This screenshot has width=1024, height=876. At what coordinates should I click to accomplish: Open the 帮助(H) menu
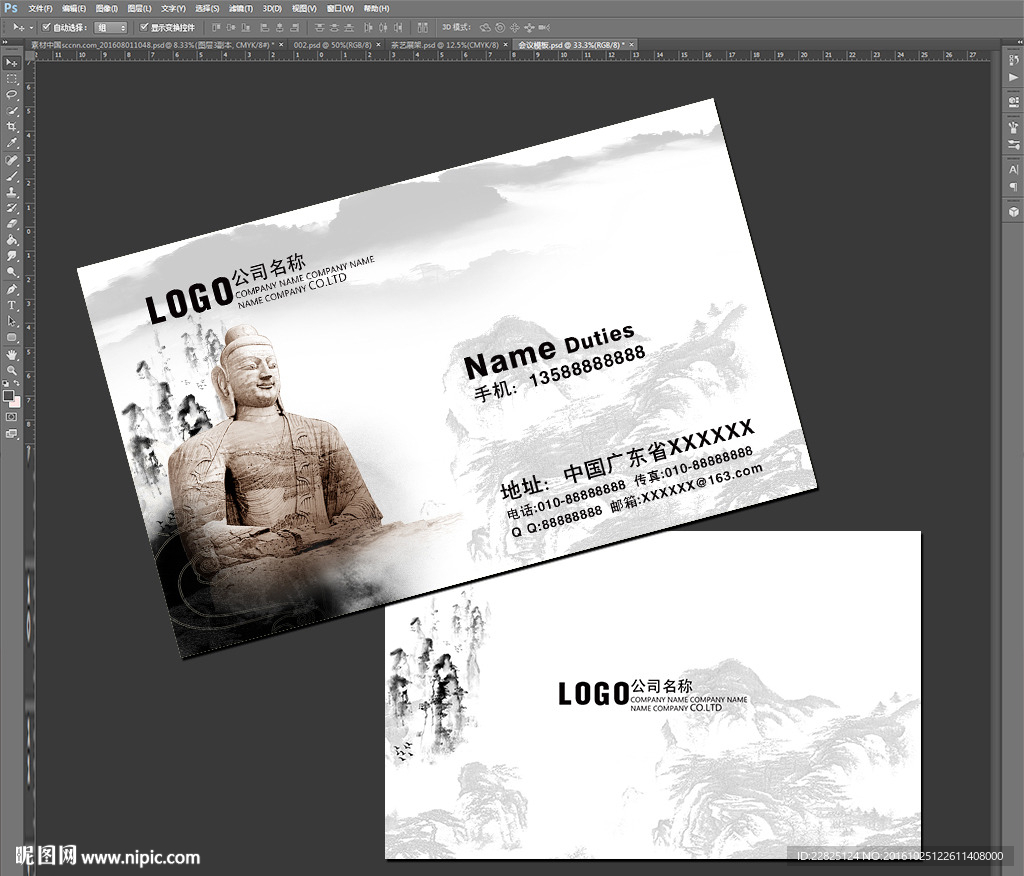tap(376, 8)
